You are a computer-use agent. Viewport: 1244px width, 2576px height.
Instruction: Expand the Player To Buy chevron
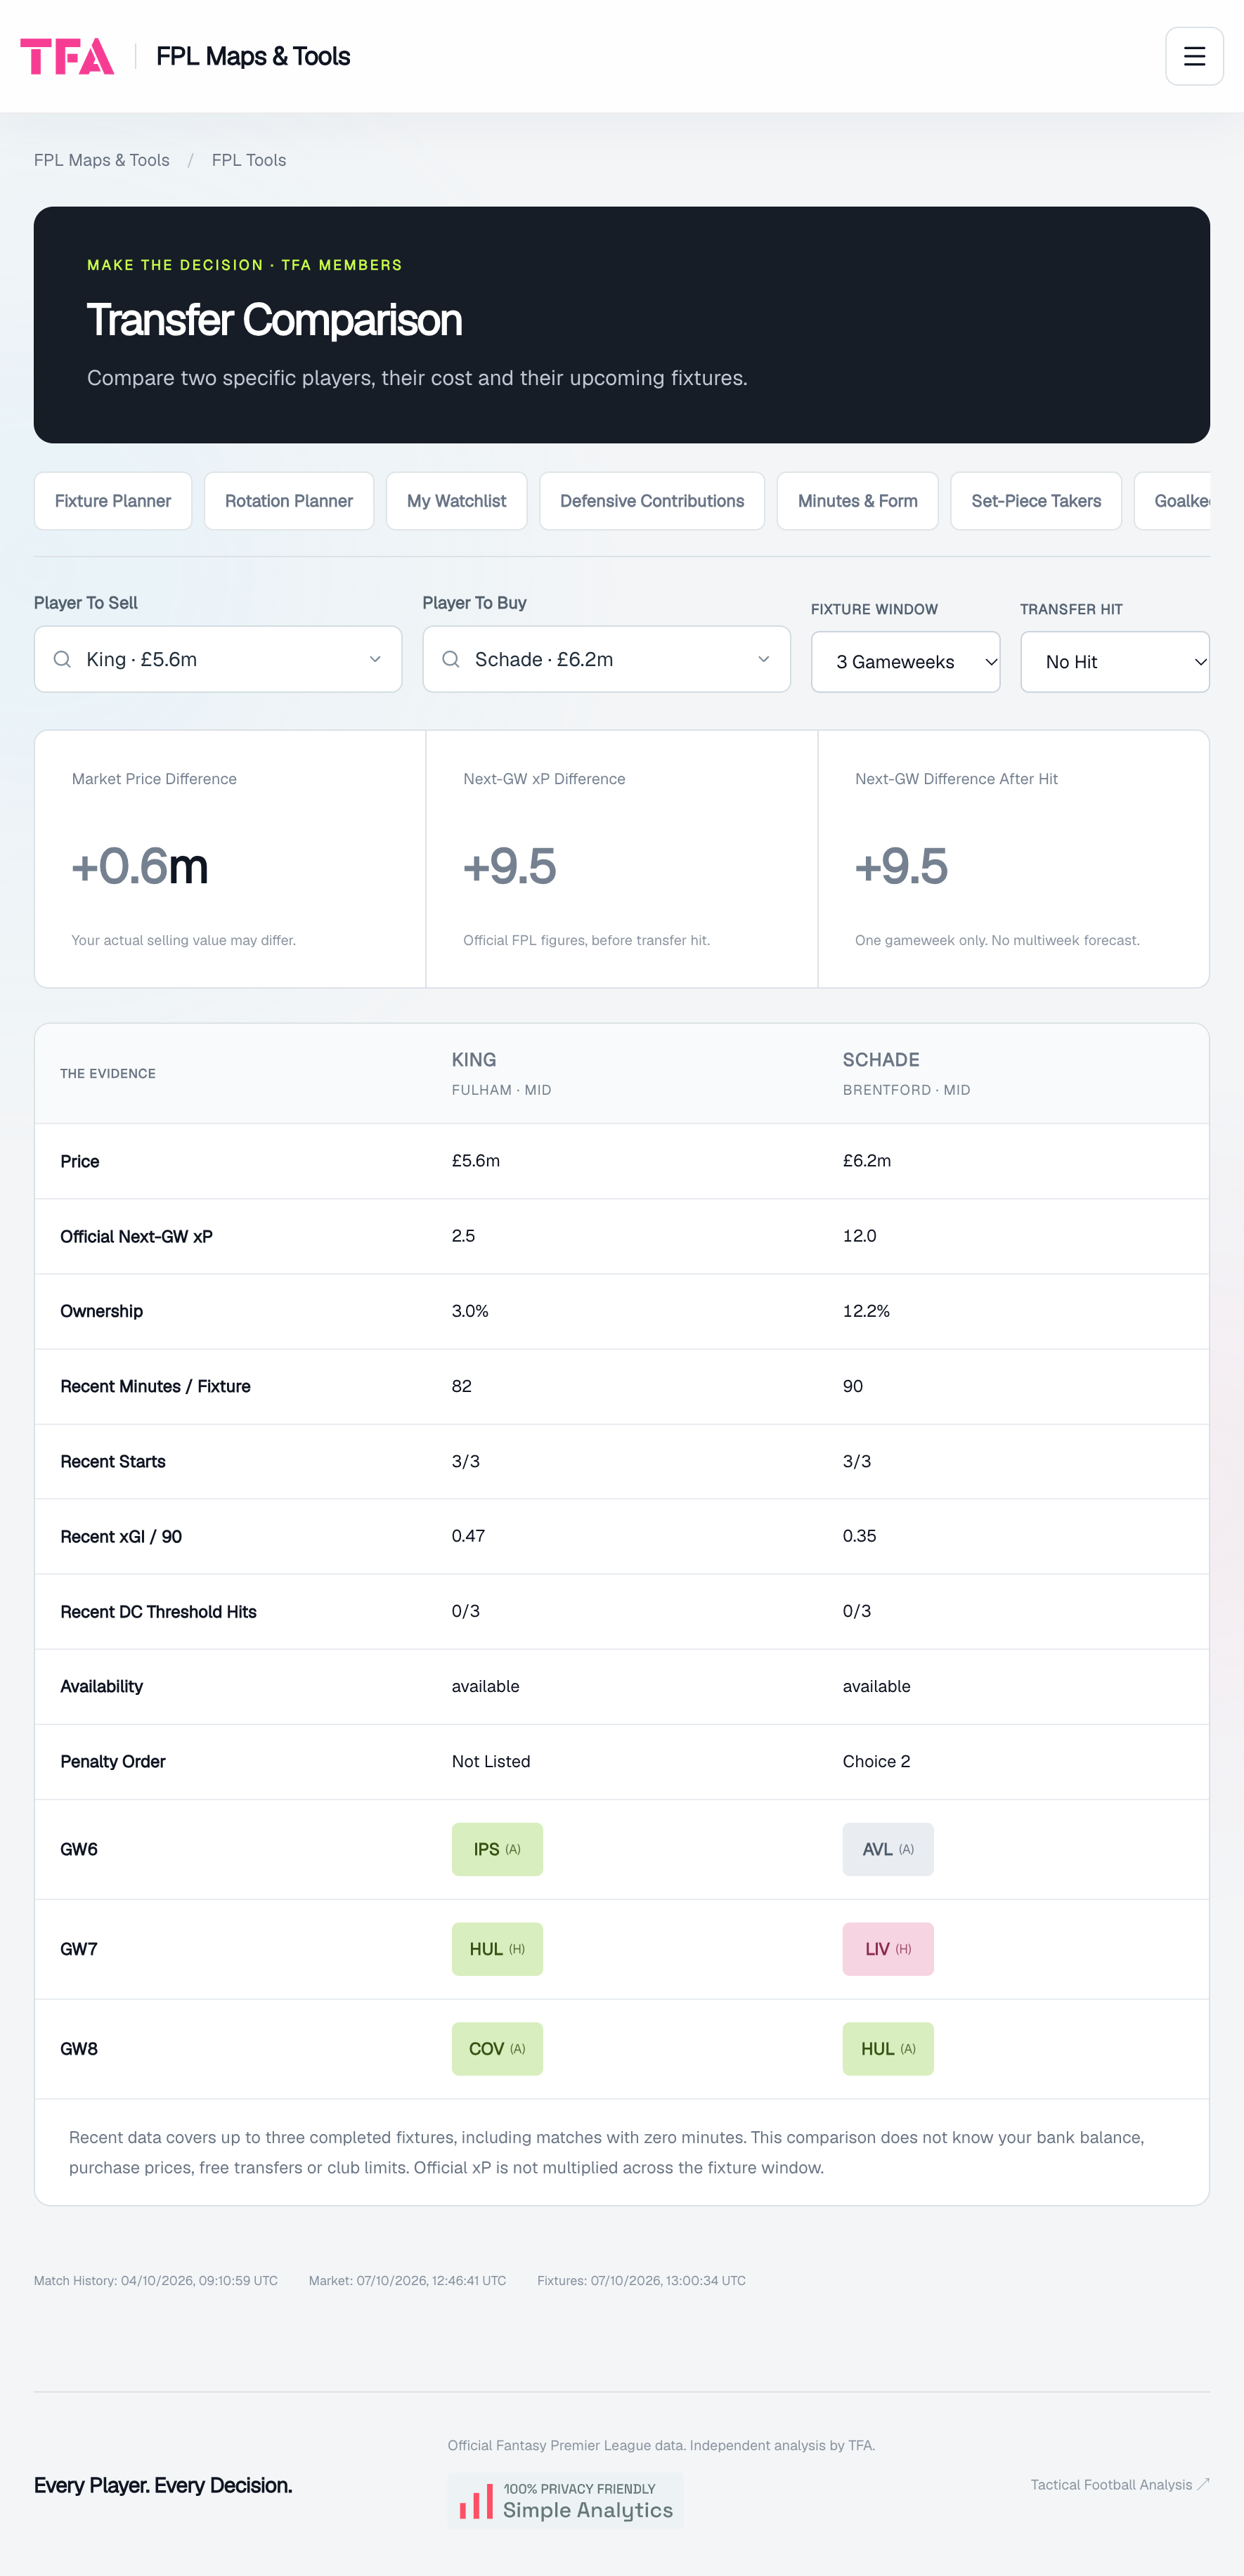coord(764,659)
